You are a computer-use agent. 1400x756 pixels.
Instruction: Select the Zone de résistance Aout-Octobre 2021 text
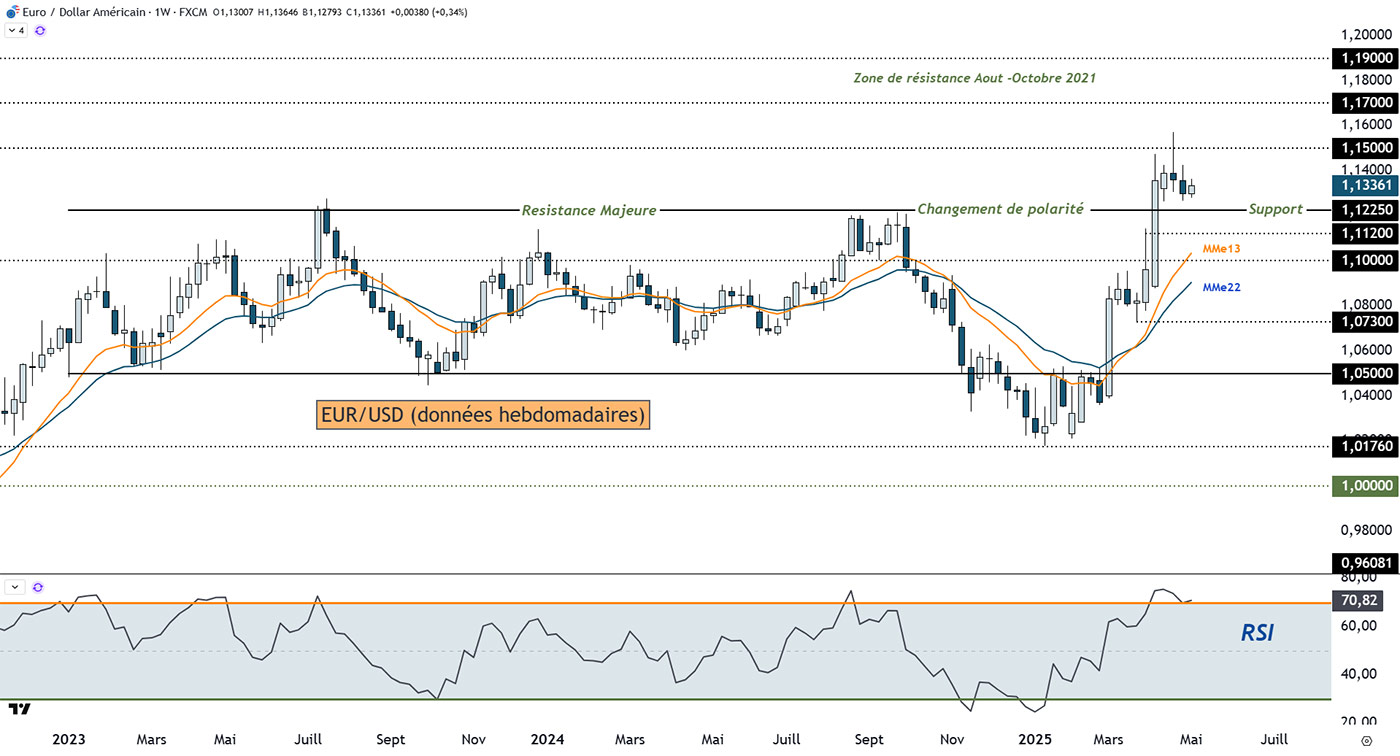click(974, 78)
